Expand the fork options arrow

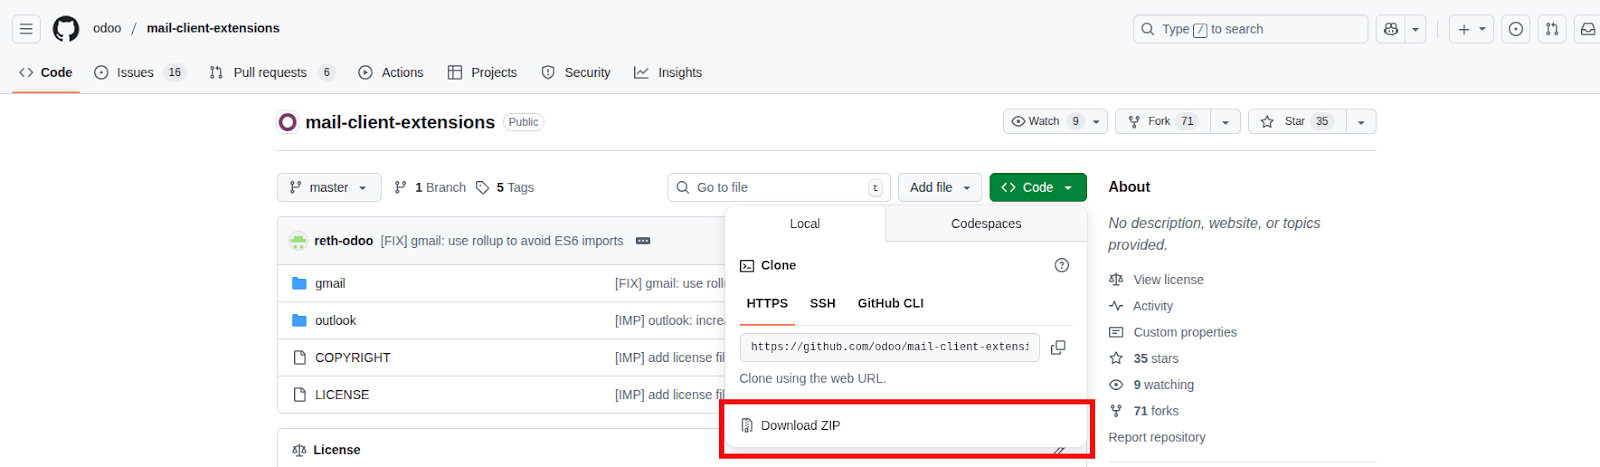(1225, 121)
